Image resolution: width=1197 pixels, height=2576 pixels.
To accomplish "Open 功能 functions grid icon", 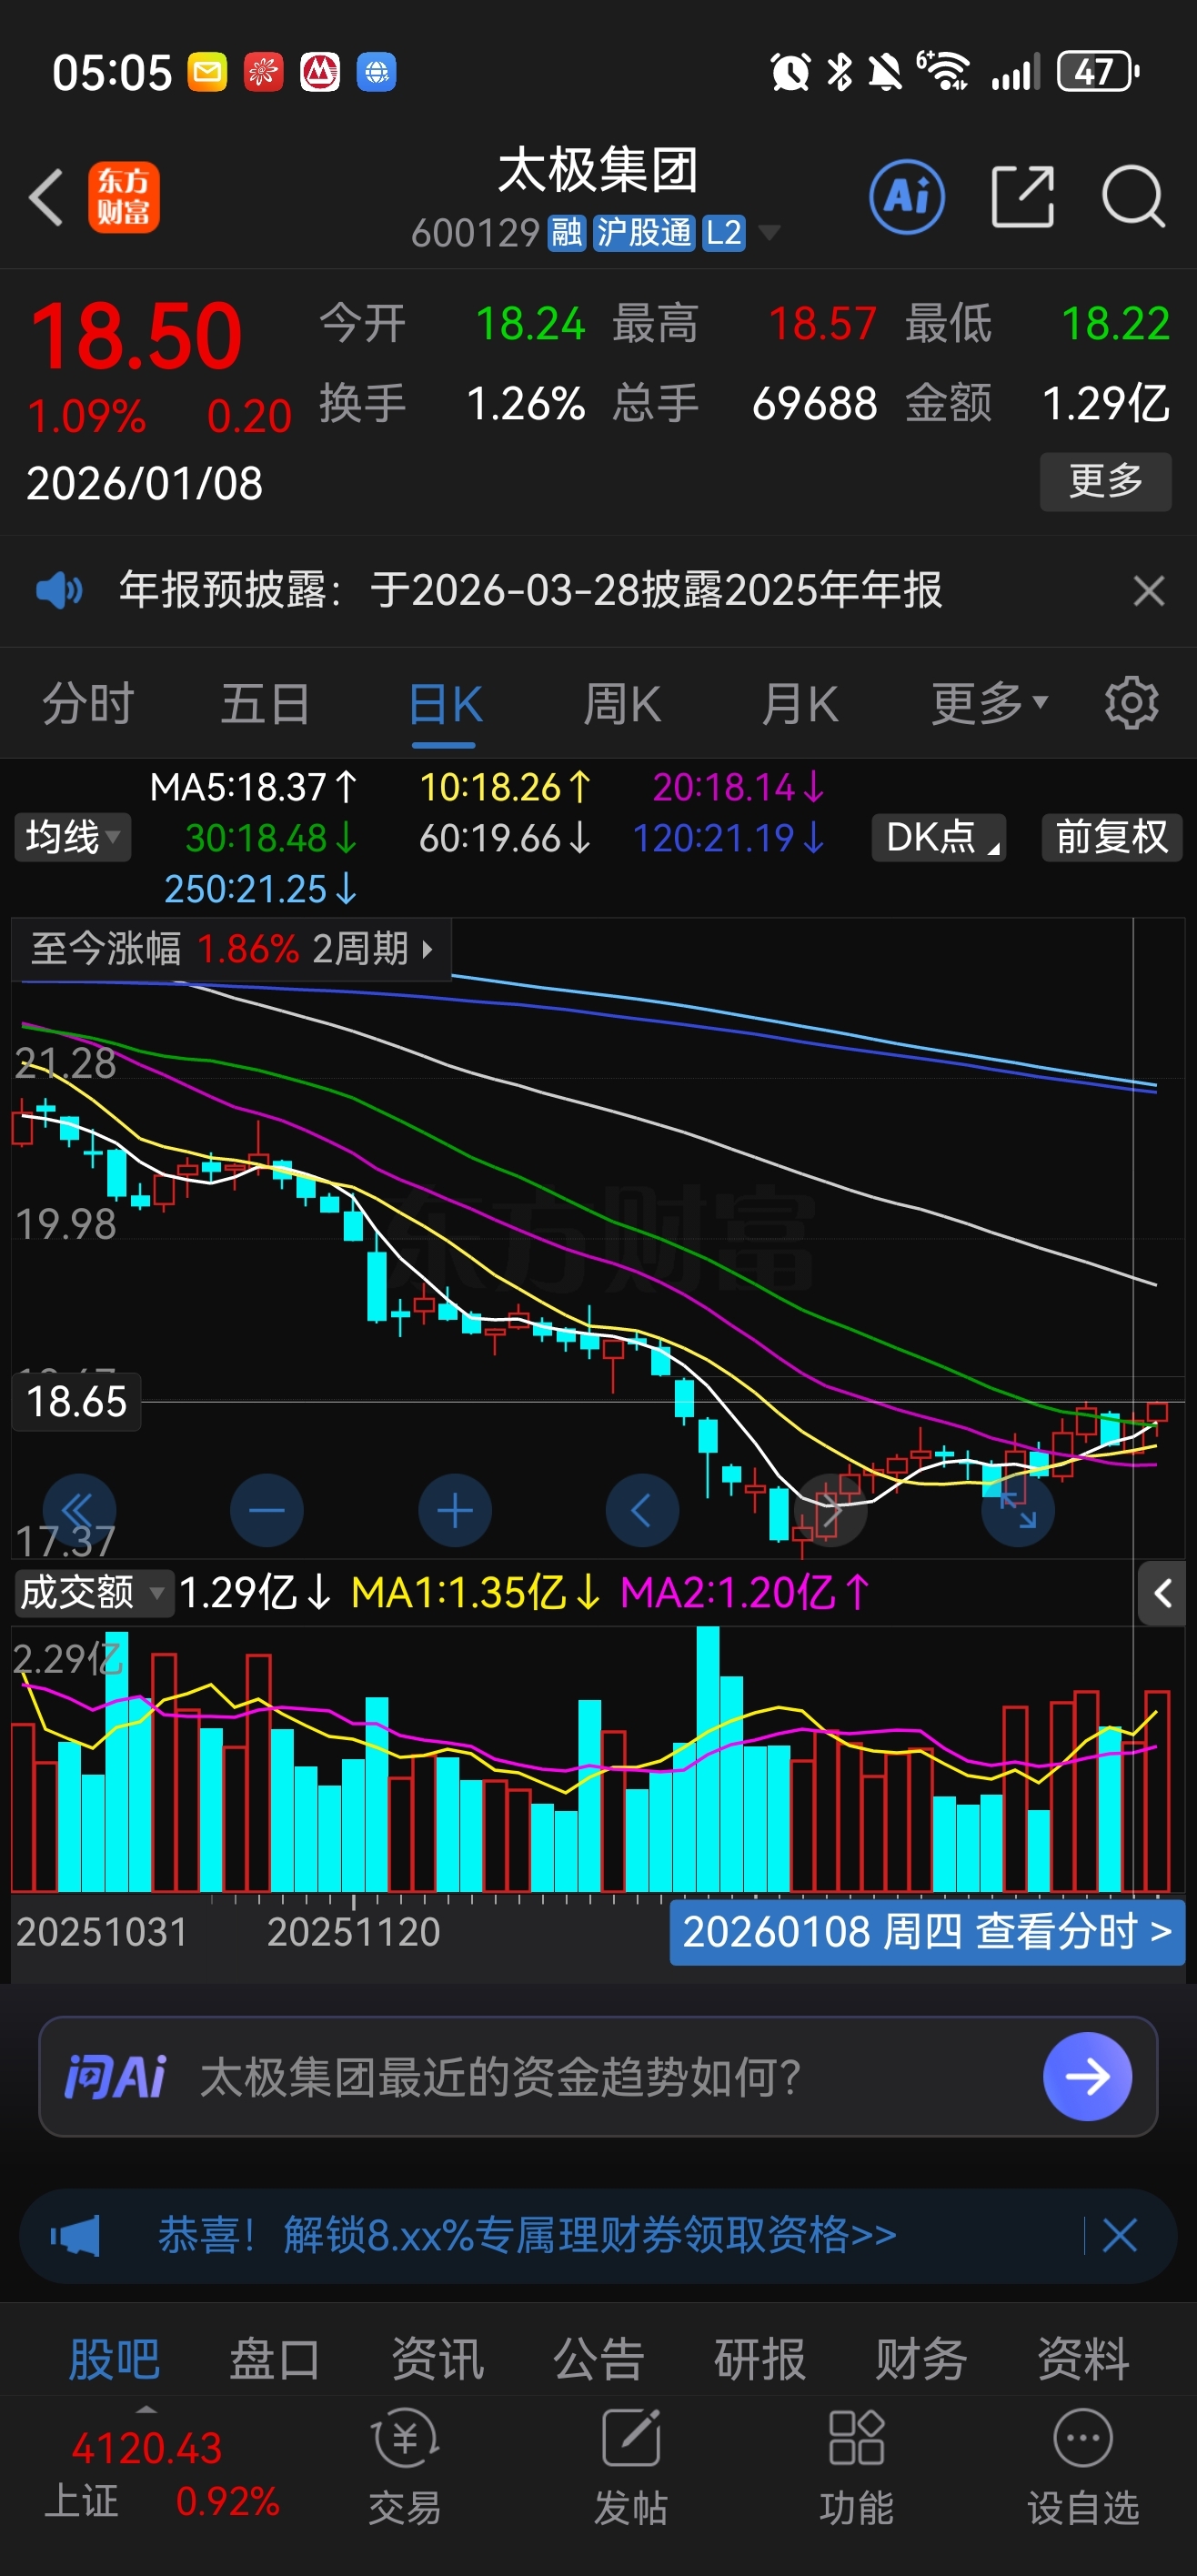I will [857, 2467].
